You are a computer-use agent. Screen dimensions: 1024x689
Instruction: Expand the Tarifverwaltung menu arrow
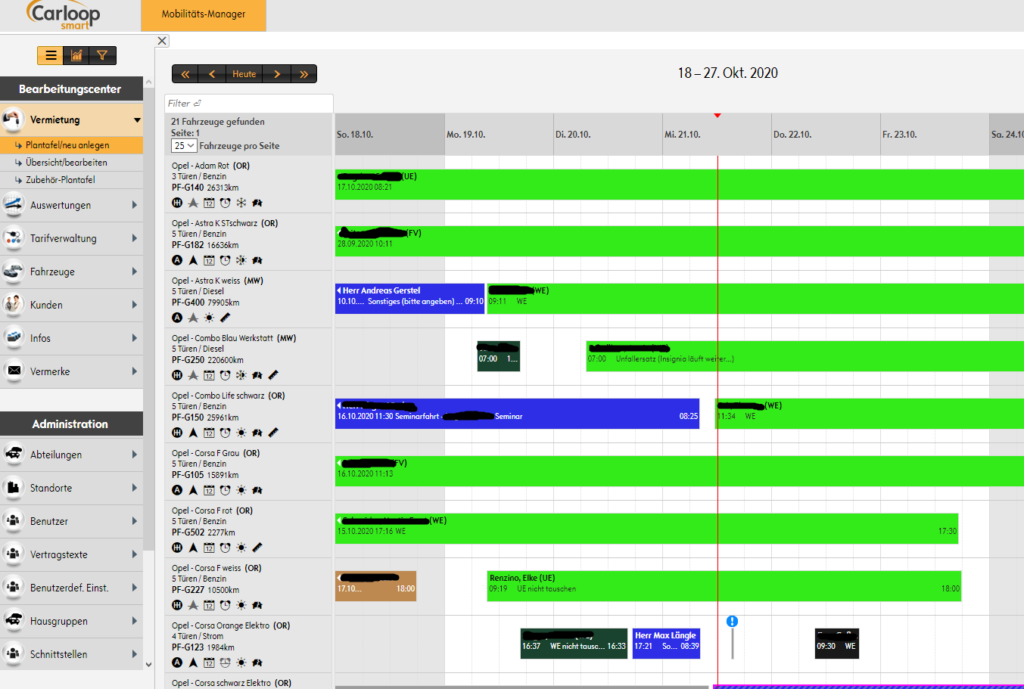pos(135,238)
